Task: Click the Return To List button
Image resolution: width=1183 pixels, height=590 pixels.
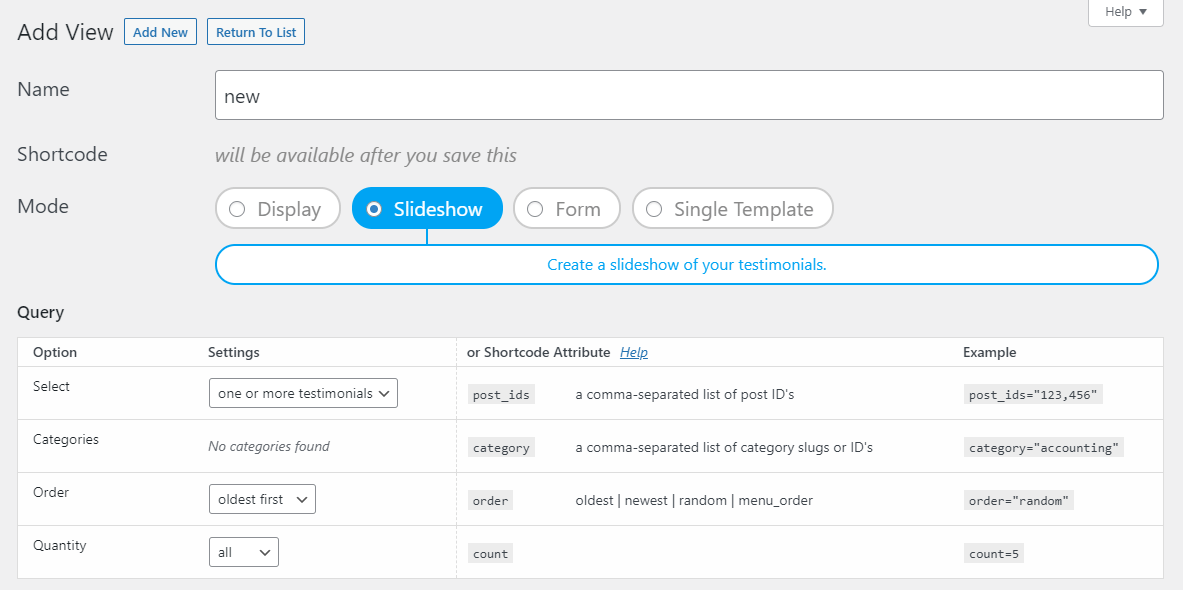Action: coord(255,31)
